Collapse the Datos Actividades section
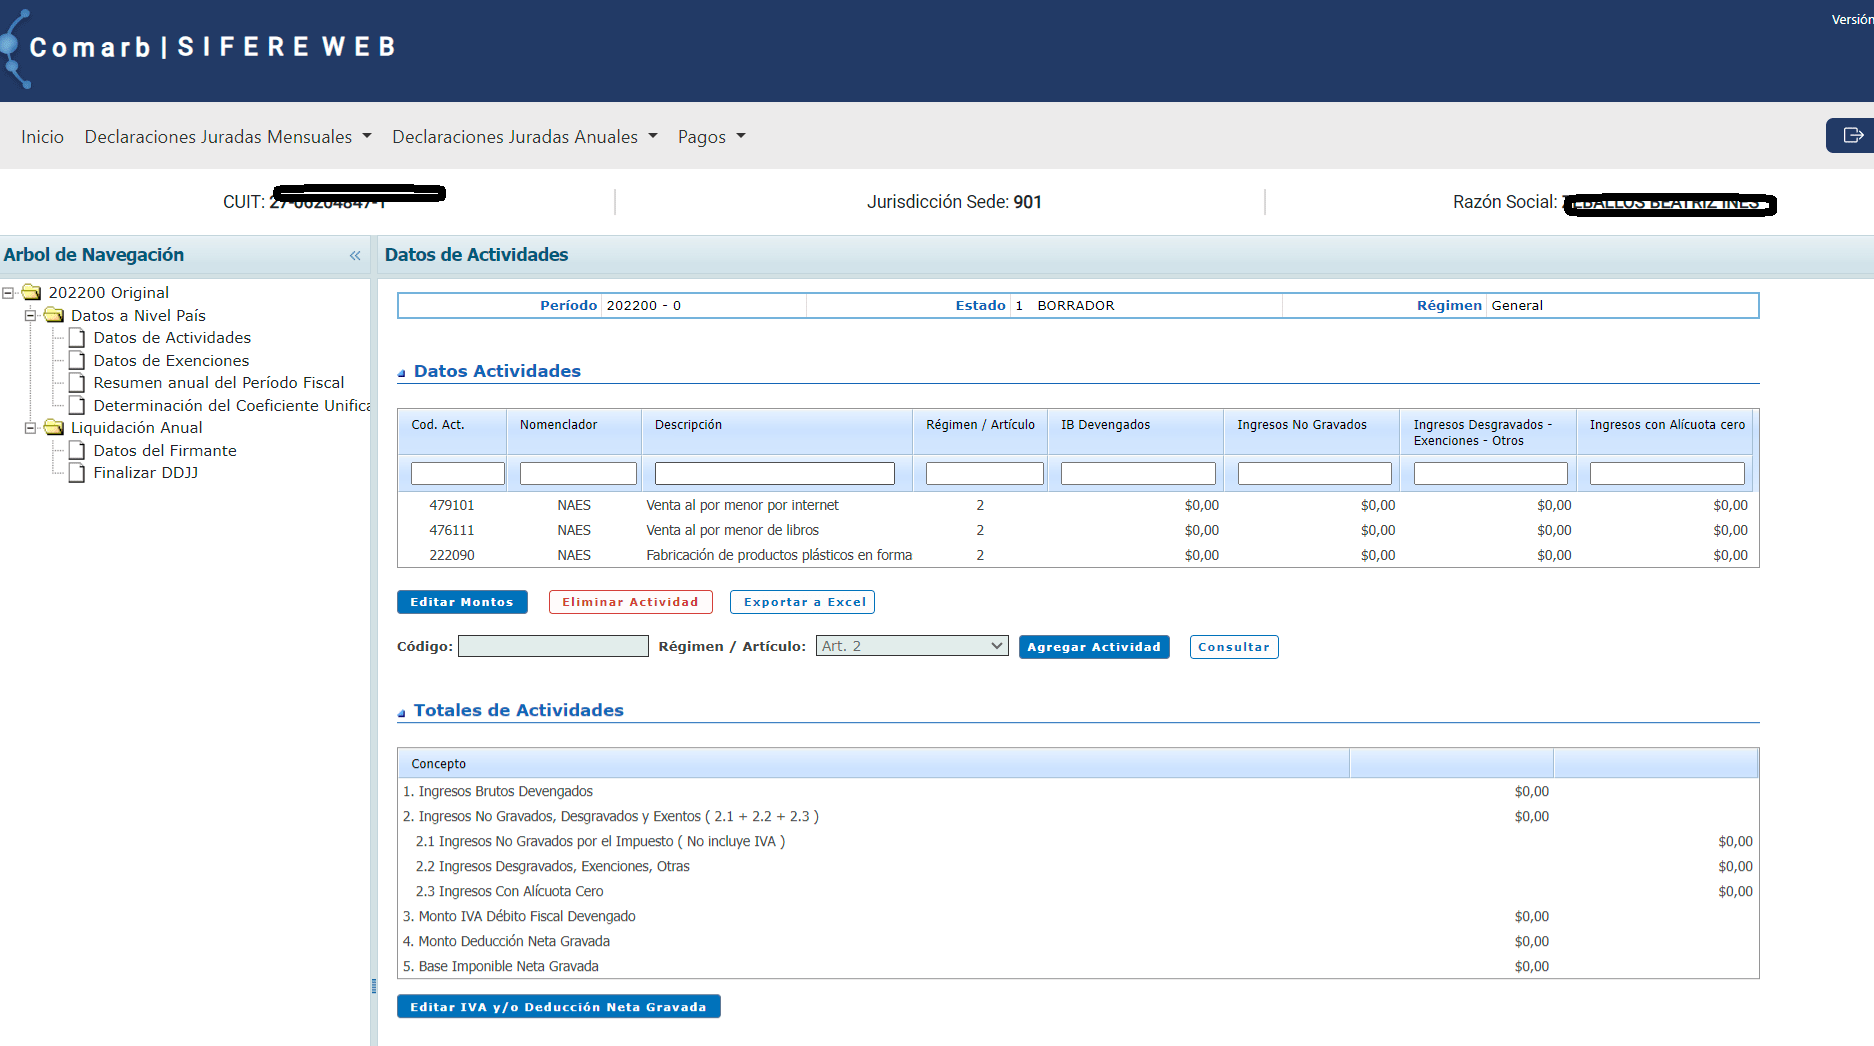 pos(402,373)
